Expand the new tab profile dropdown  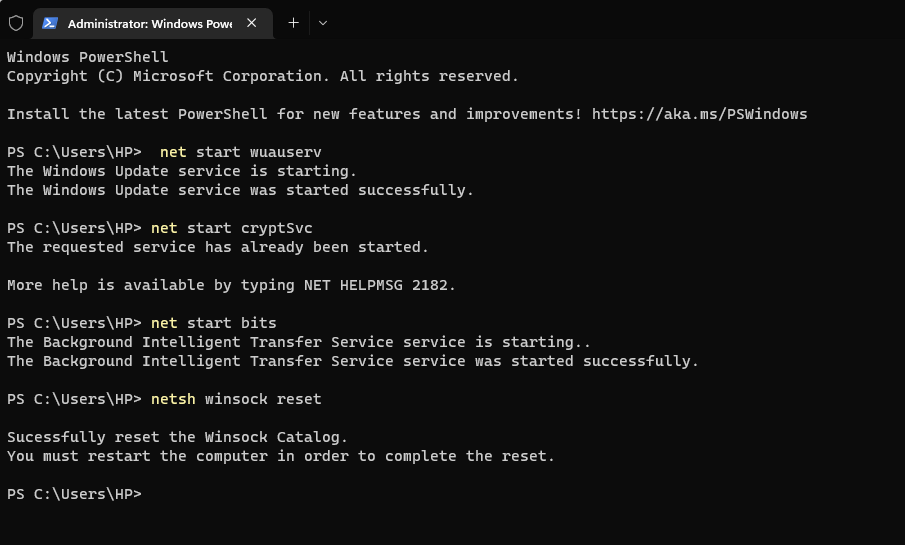[x=322, y=22]
